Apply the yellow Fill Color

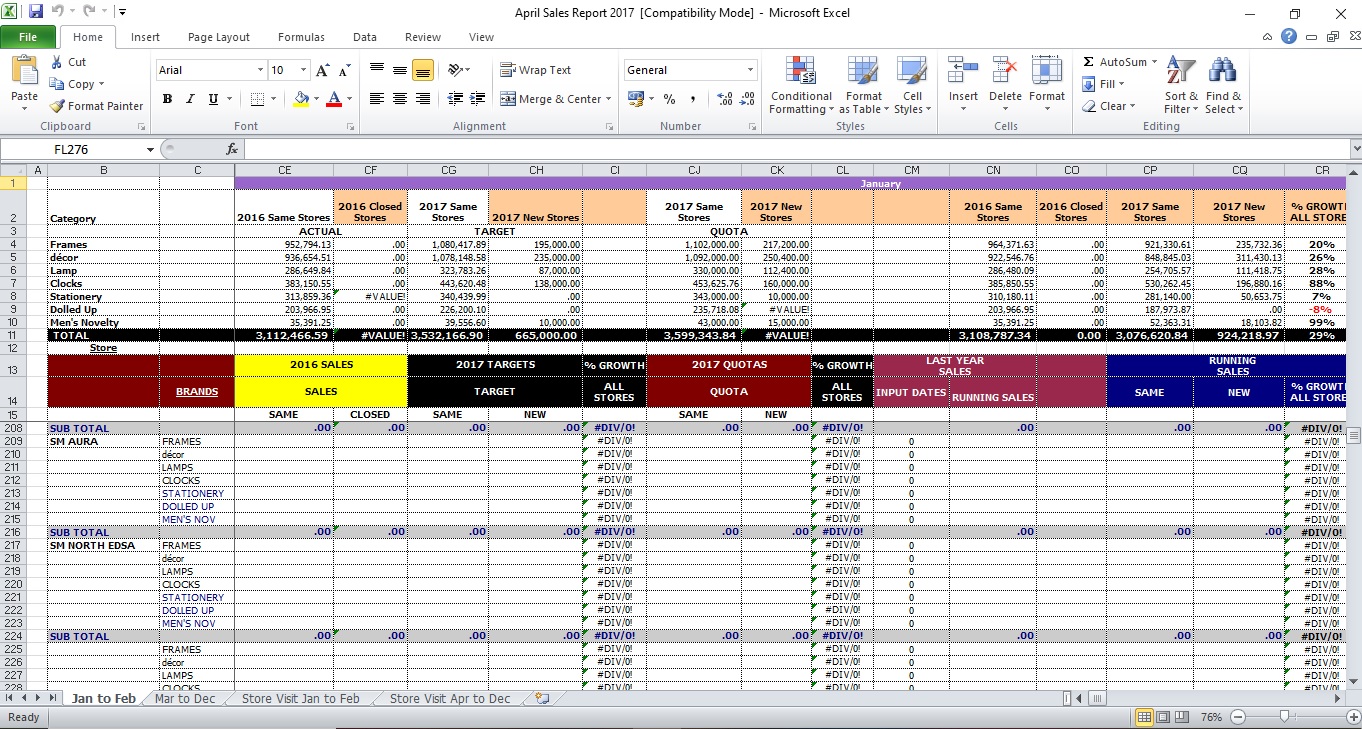coord(301,99)
